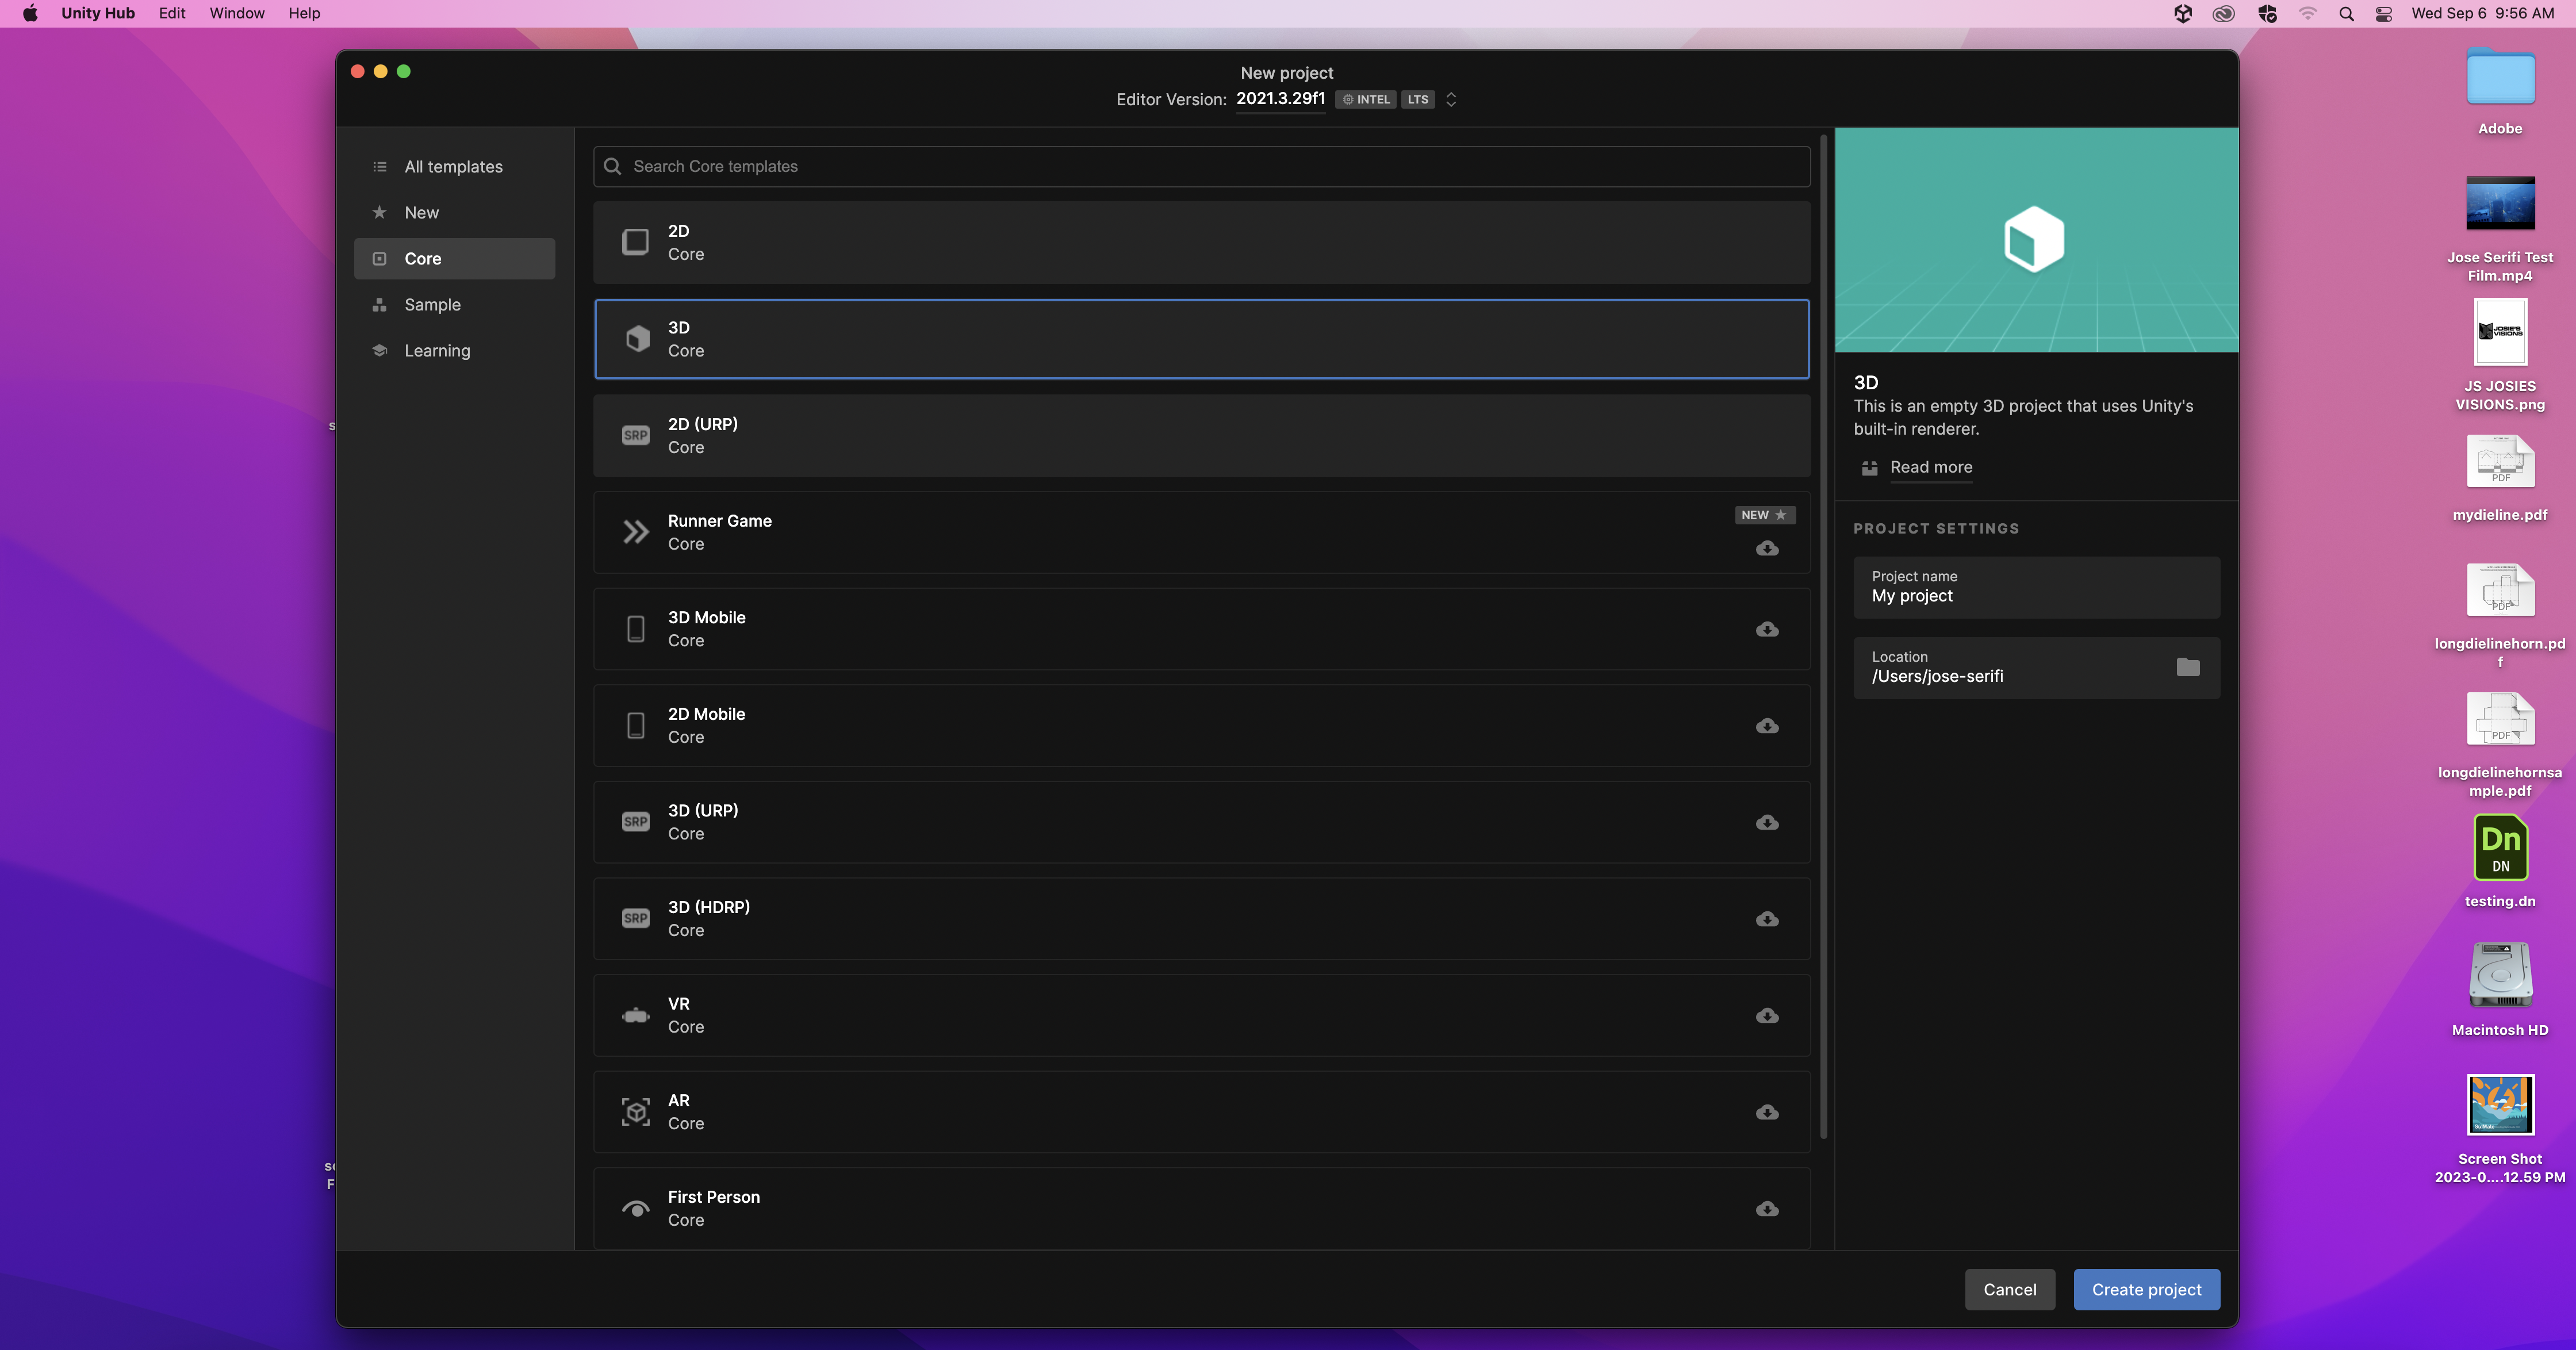Select the 3D Core template
Screen dimensions: 2576x1350
pos(1201,339)
